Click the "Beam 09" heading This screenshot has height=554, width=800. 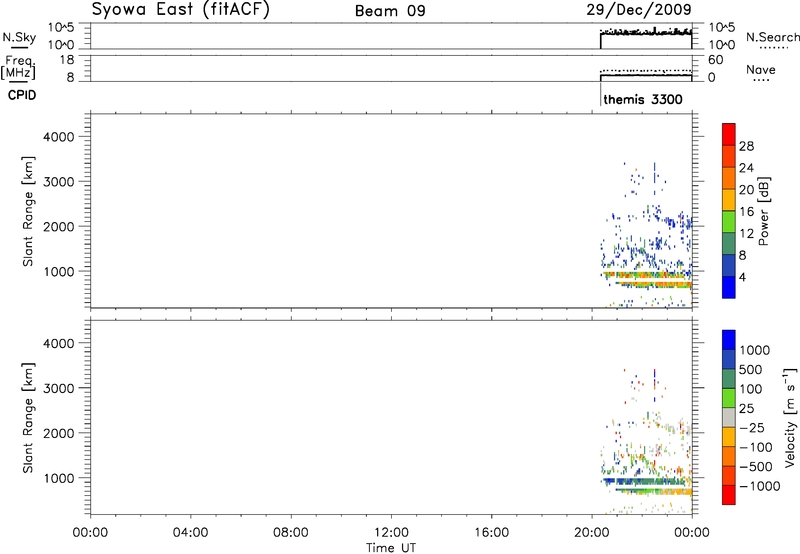click(x=390, y=11)
